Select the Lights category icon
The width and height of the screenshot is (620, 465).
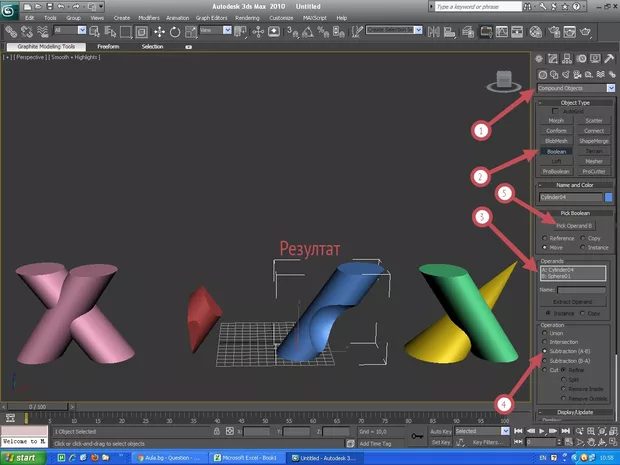click(567, 75)
